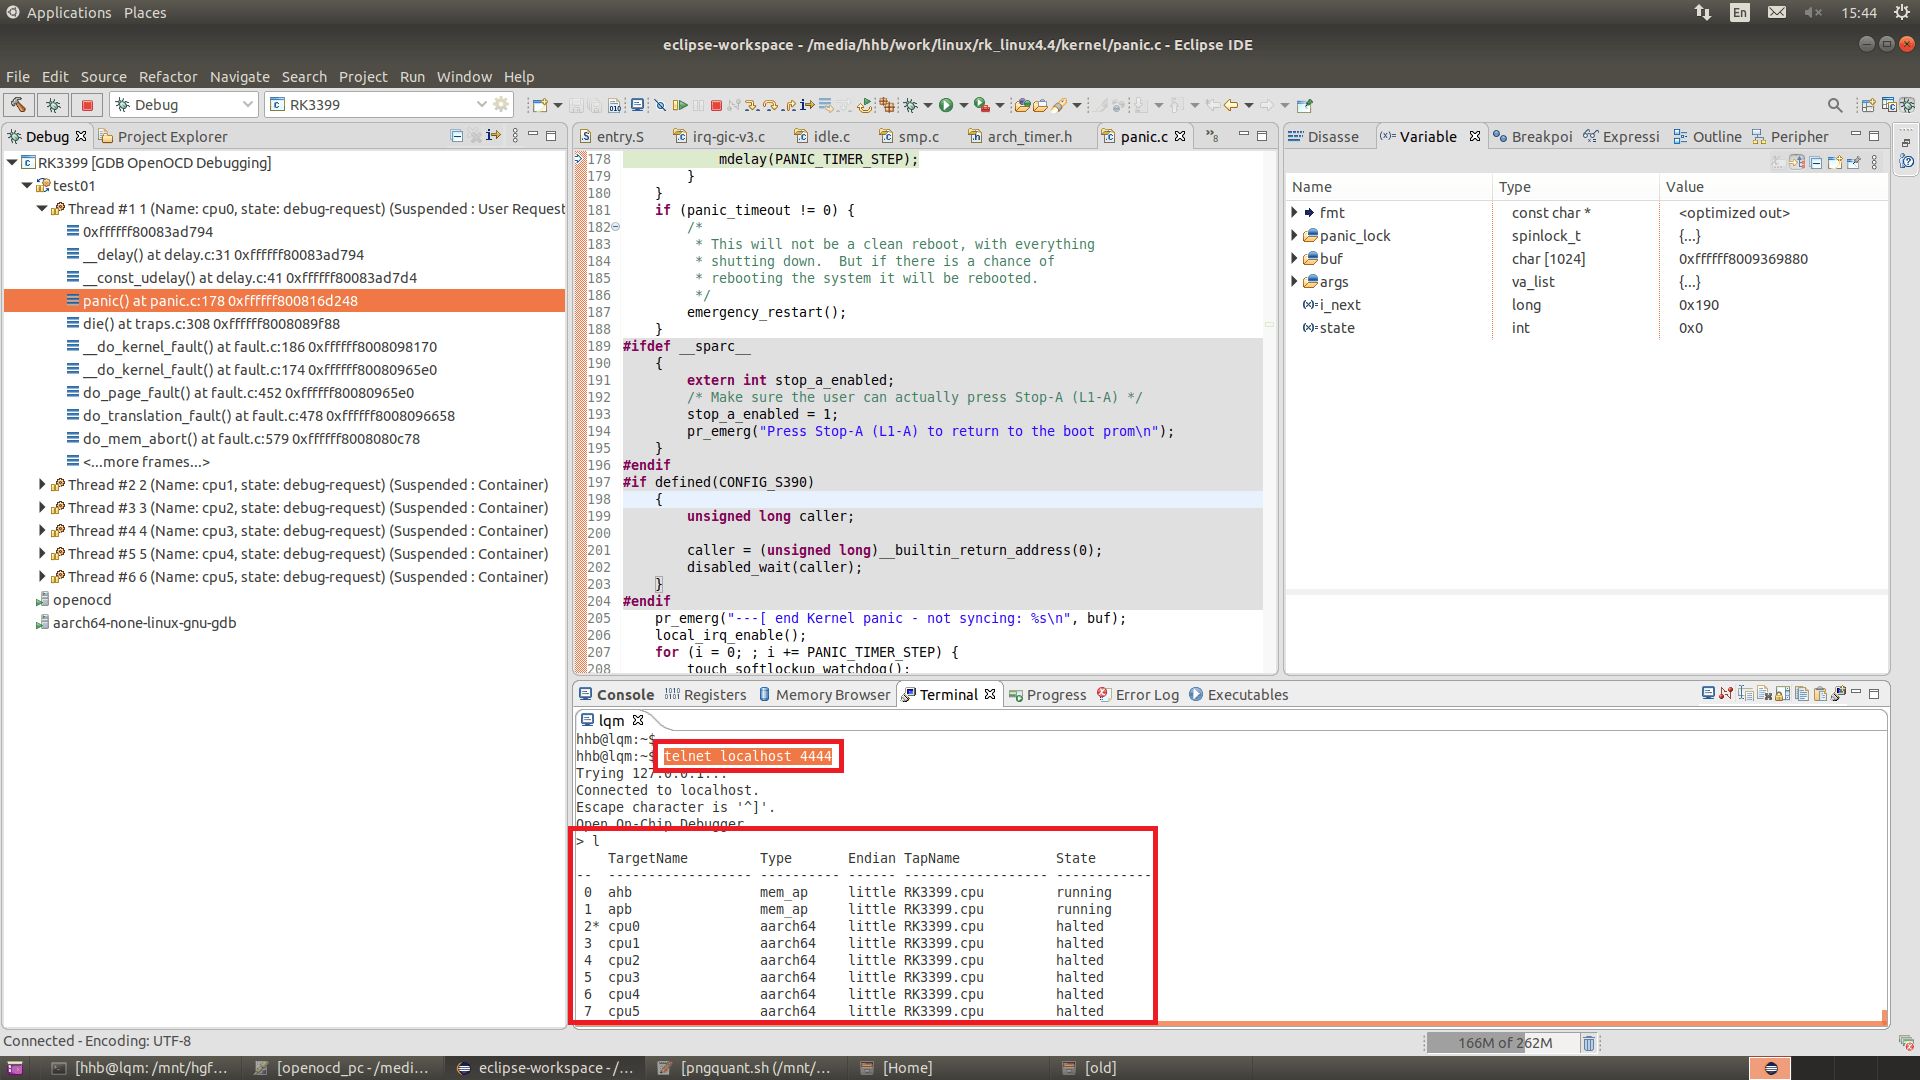Open the Window menu

point(464,77)
